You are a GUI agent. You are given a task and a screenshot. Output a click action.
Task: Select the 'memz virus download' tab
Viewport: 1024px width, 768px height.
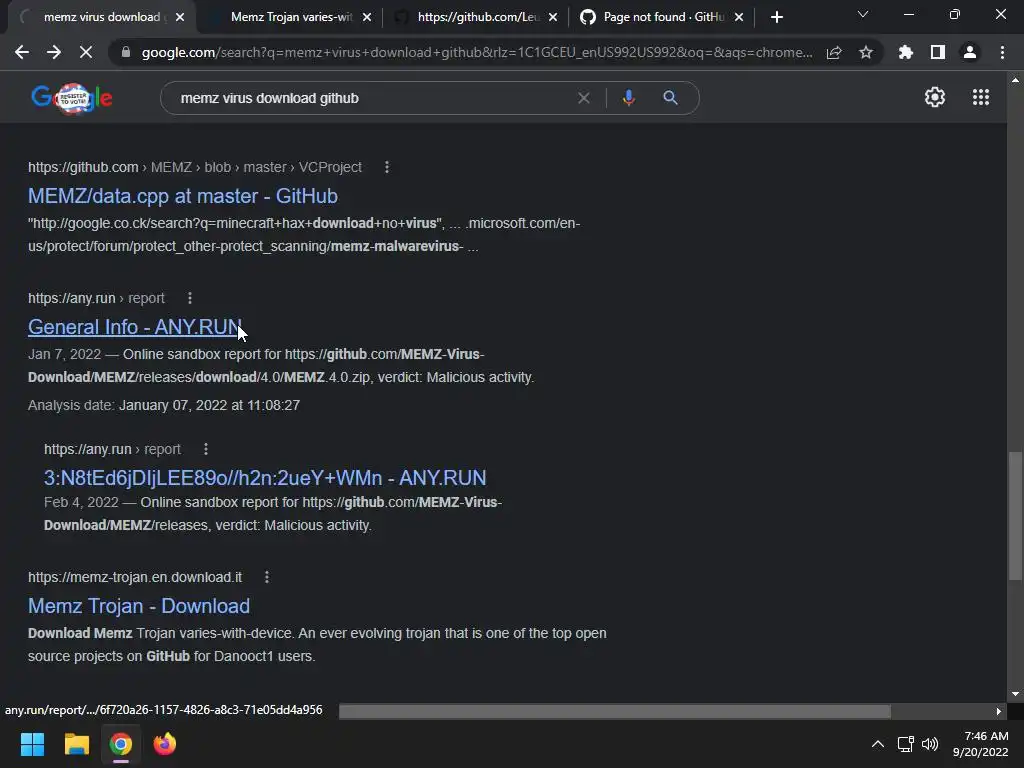(102, 17)
